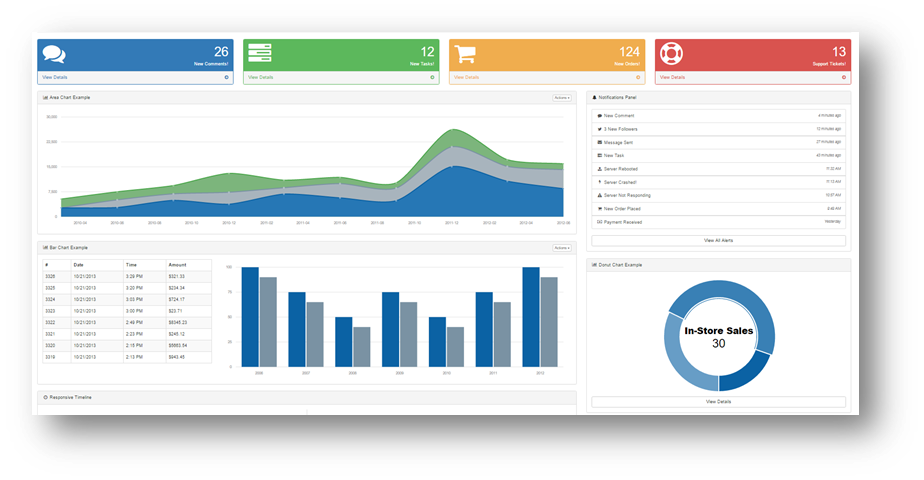Click the life ring support tickets icon
This screenshot has height=480, width=924.
671,54
